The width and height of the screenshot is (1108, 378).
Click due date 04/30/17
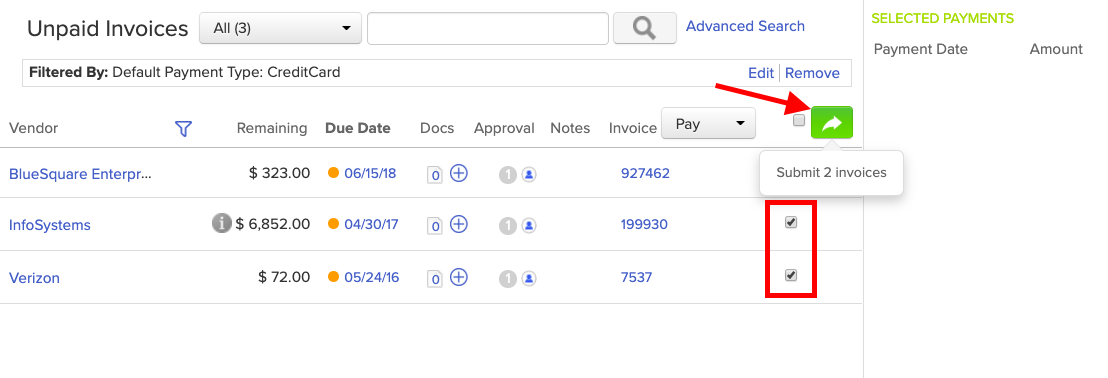click(372, 225)
